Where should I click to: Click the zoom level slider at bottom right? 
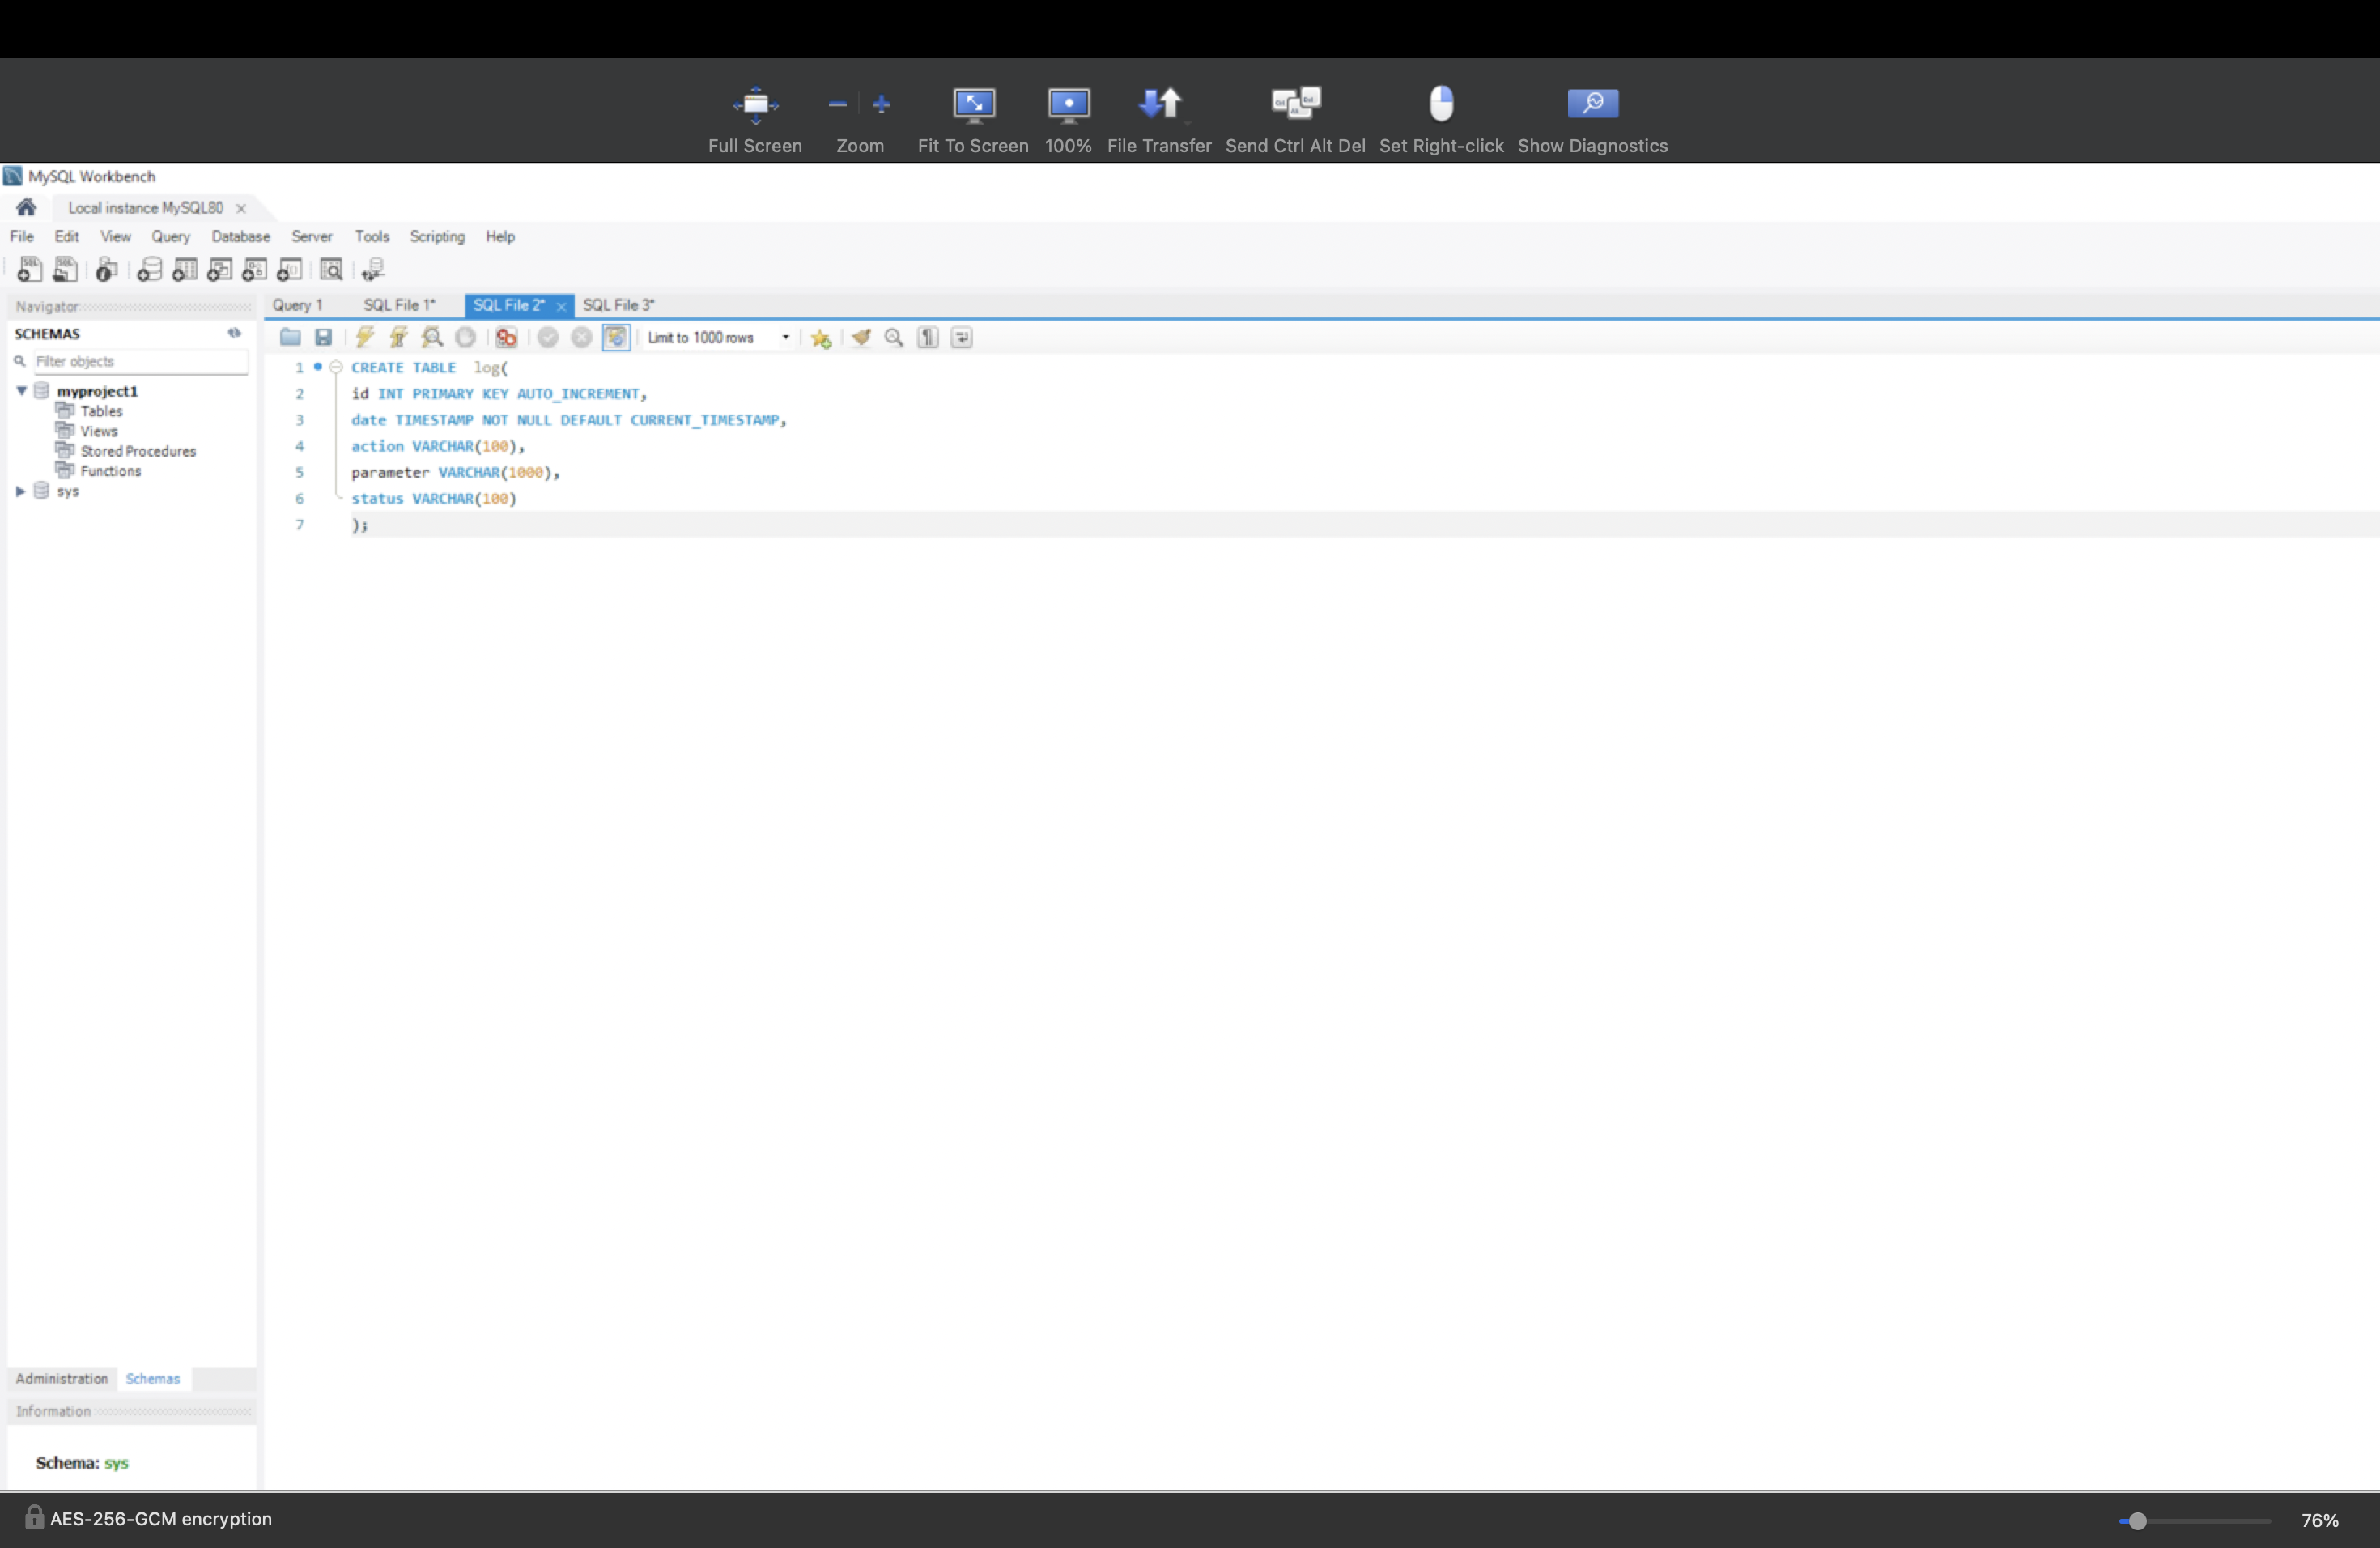(x=2137, y=1520)
